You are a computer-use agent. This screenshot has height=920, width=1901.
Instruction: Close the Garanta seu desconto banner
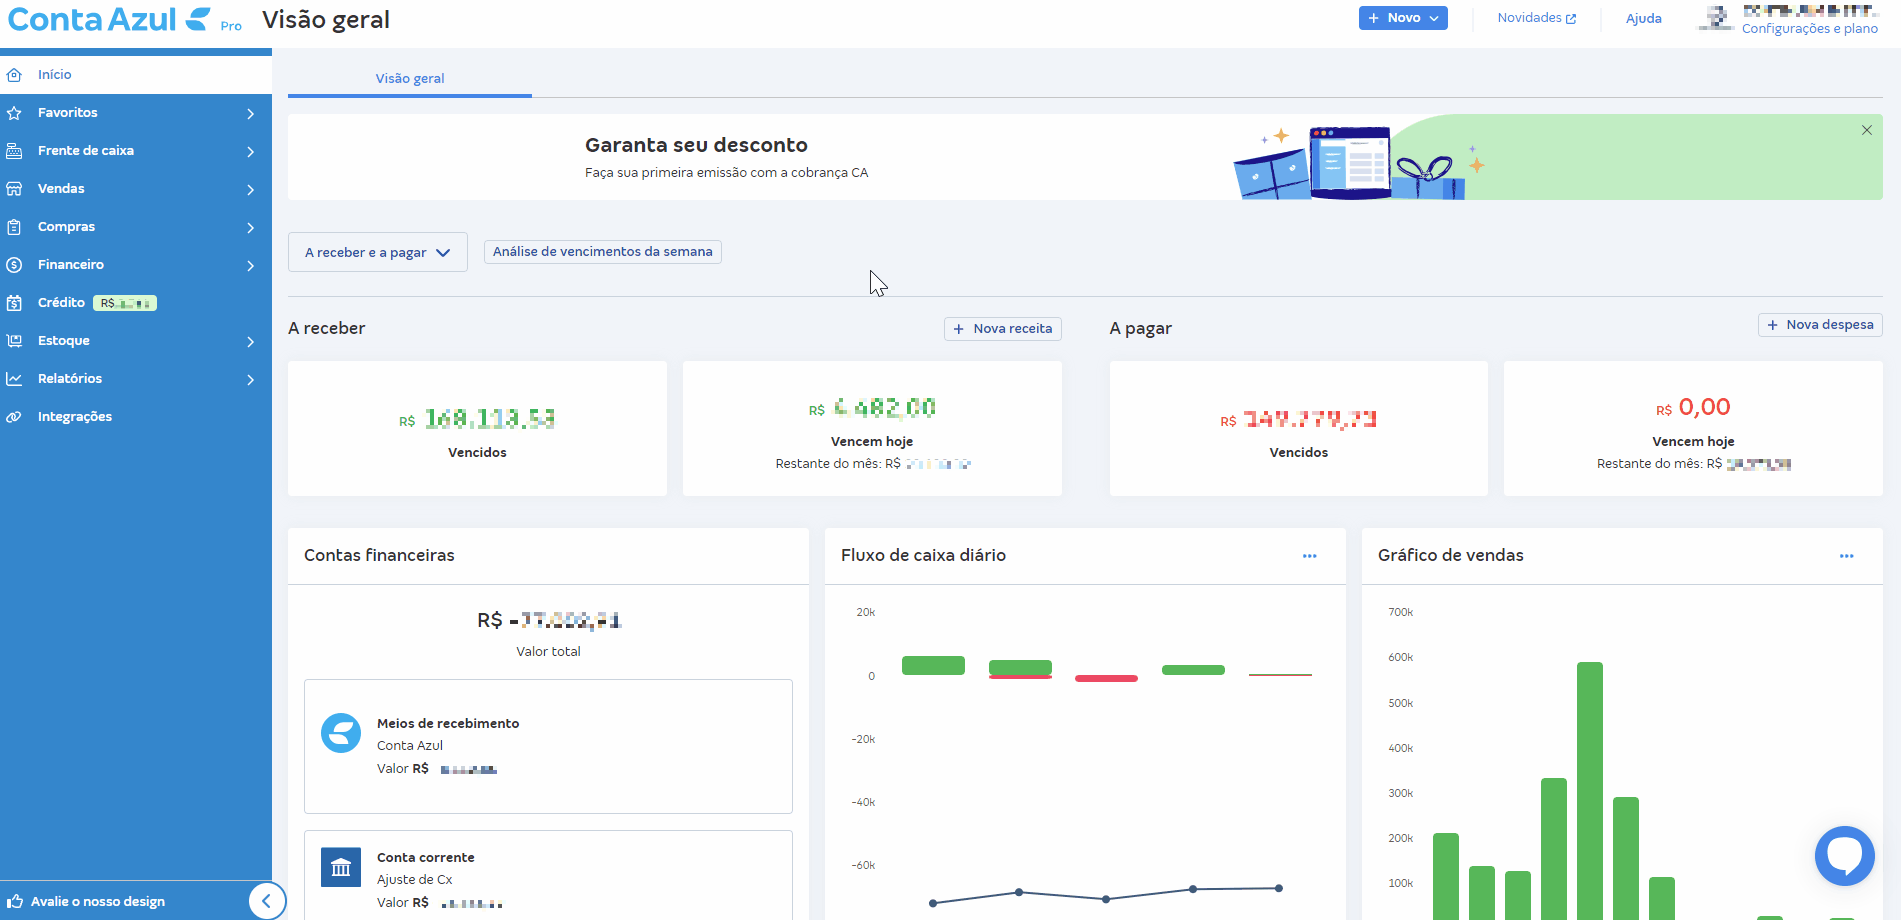point(1866,130)
